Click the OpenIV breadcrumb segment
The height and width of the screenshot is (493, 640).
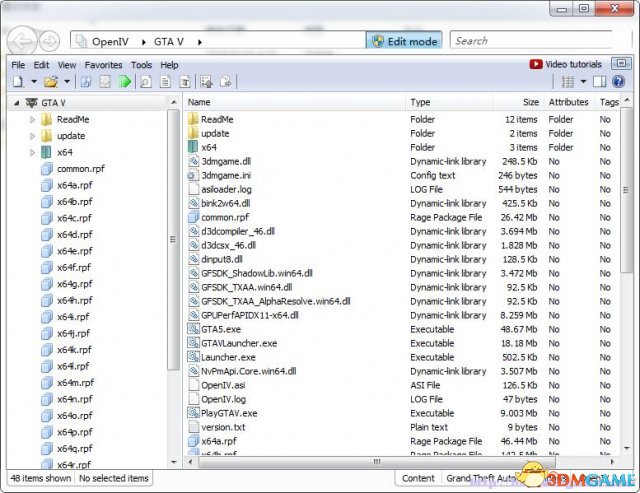(110, 42)
